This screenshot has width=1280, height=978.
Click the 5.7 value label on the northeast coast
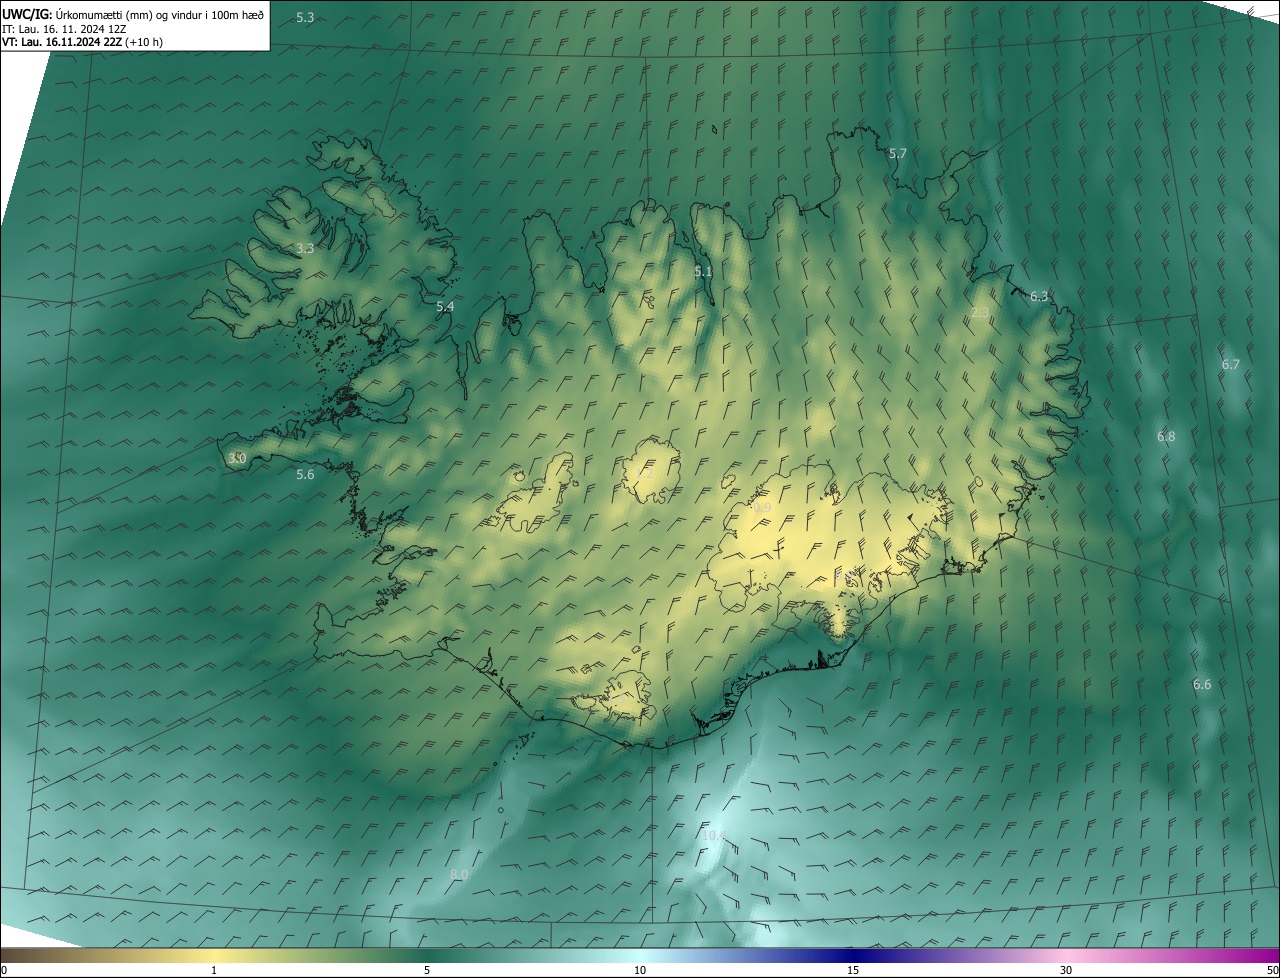tap(897, 153)
